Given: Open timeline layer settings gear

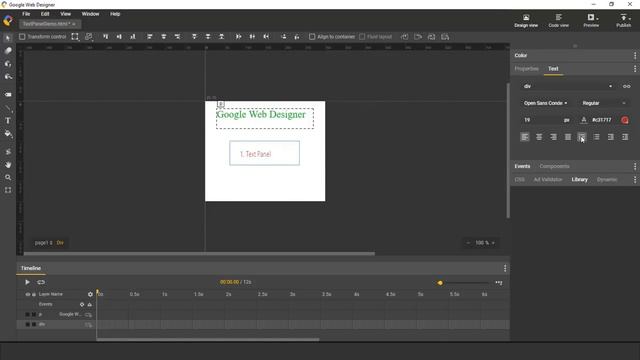Looking at the screenshot, I should tap(90, 294).
